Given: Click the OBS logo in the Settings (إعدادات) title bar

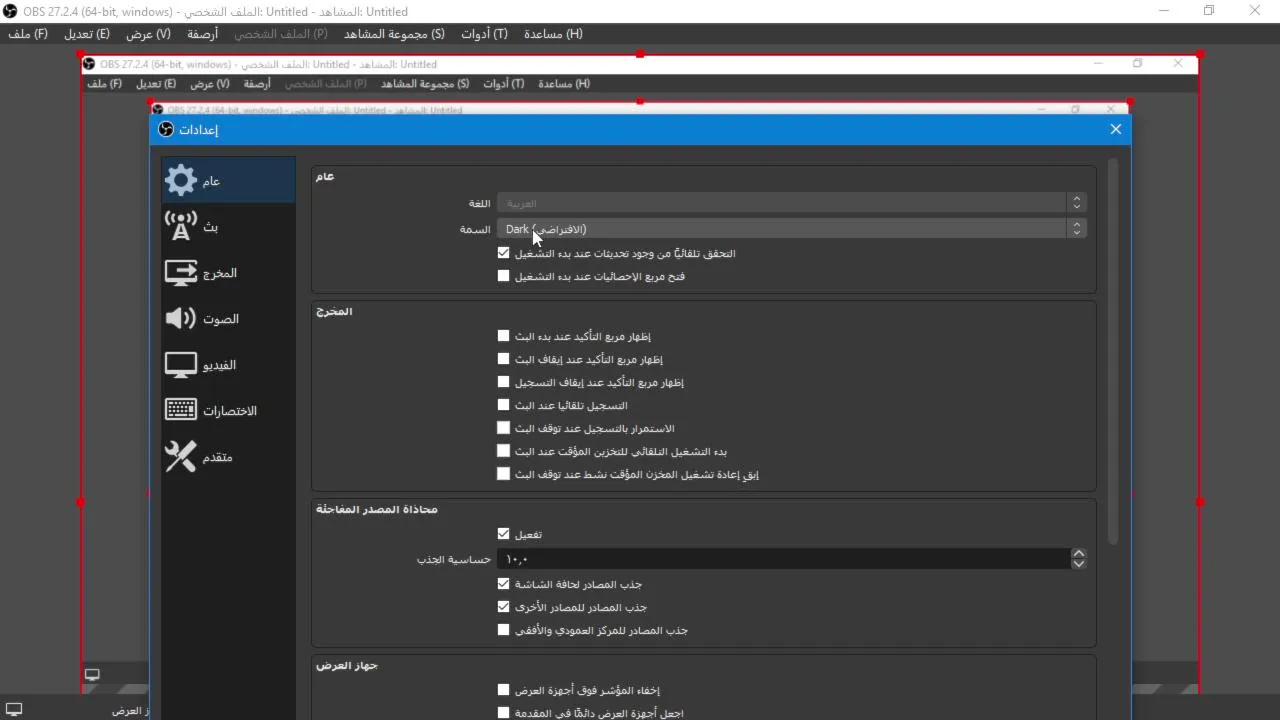Looking at the screenshot, I should pos(166,129).
